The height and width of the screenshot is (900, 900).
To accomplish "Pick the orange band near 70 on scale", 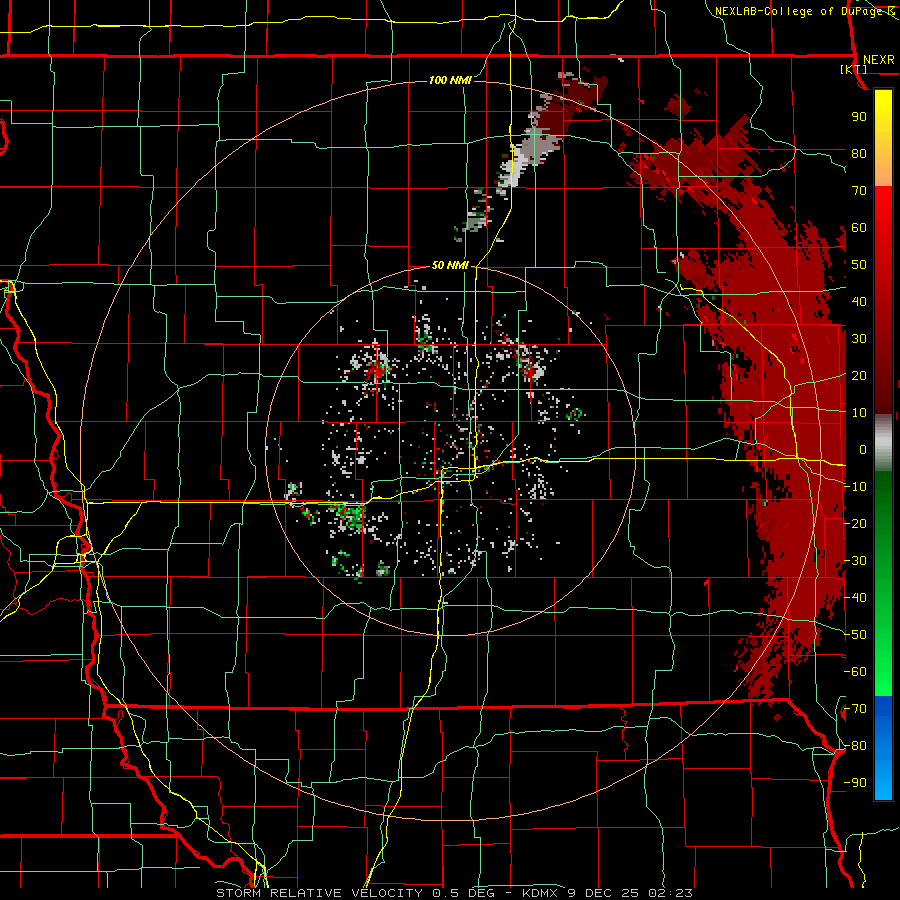I will tap(883, 170).
